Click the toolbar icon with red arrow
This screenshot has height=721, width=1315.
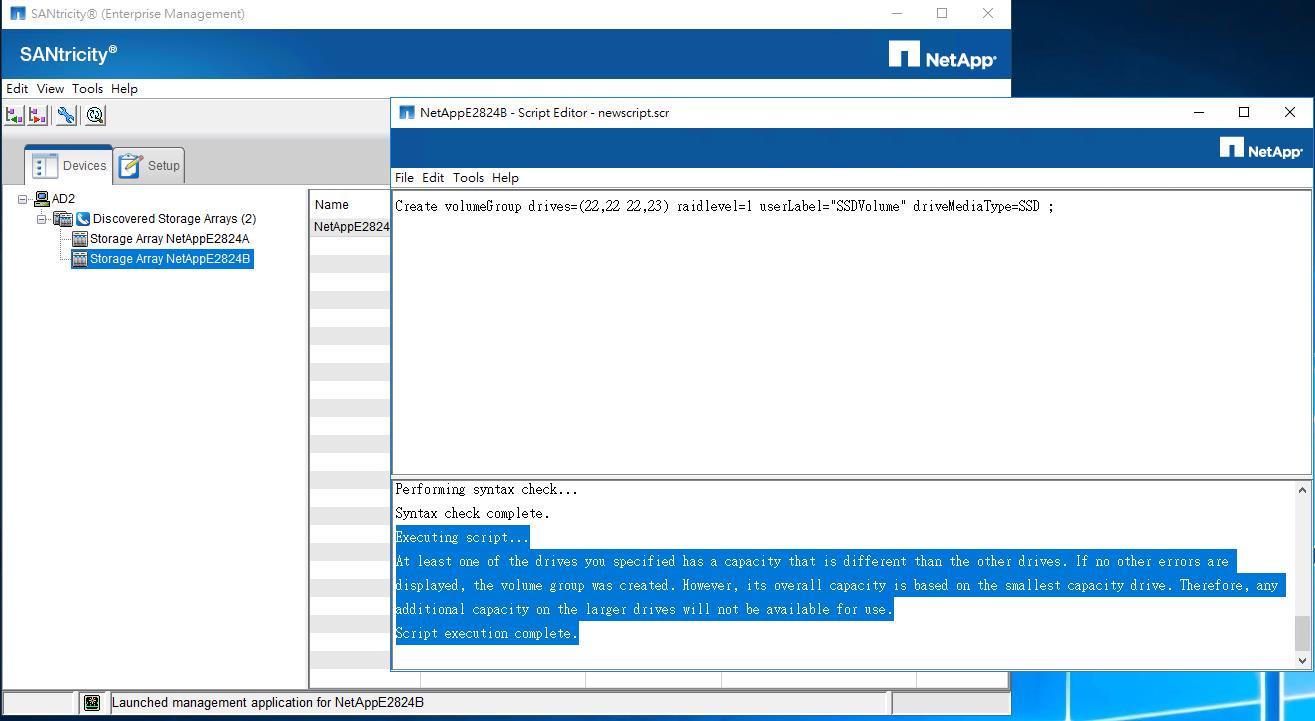38,116
